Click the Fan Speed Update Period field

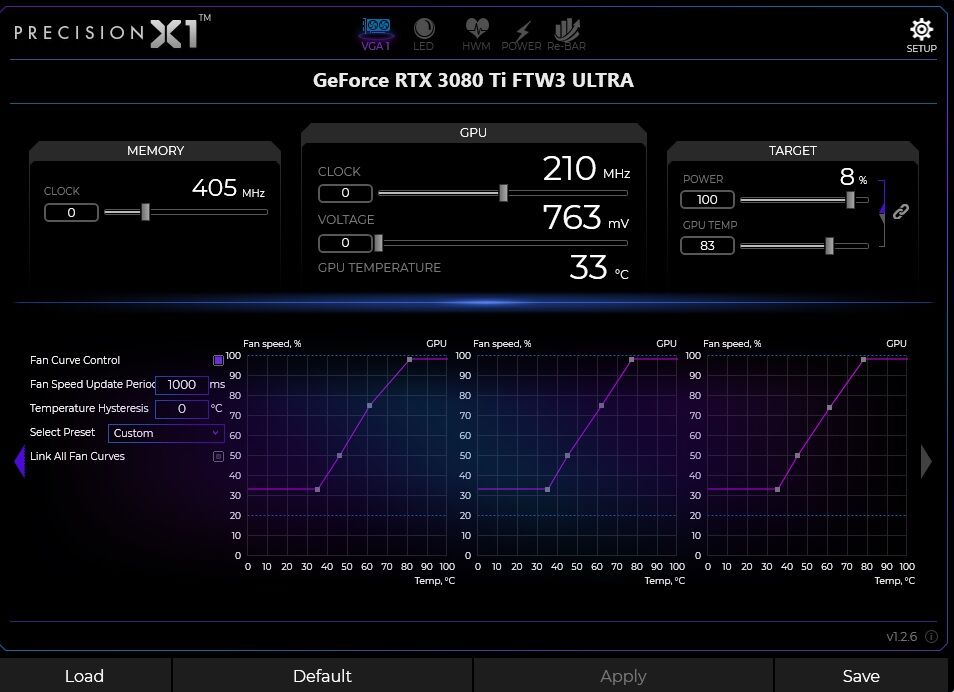coord(182,385)
